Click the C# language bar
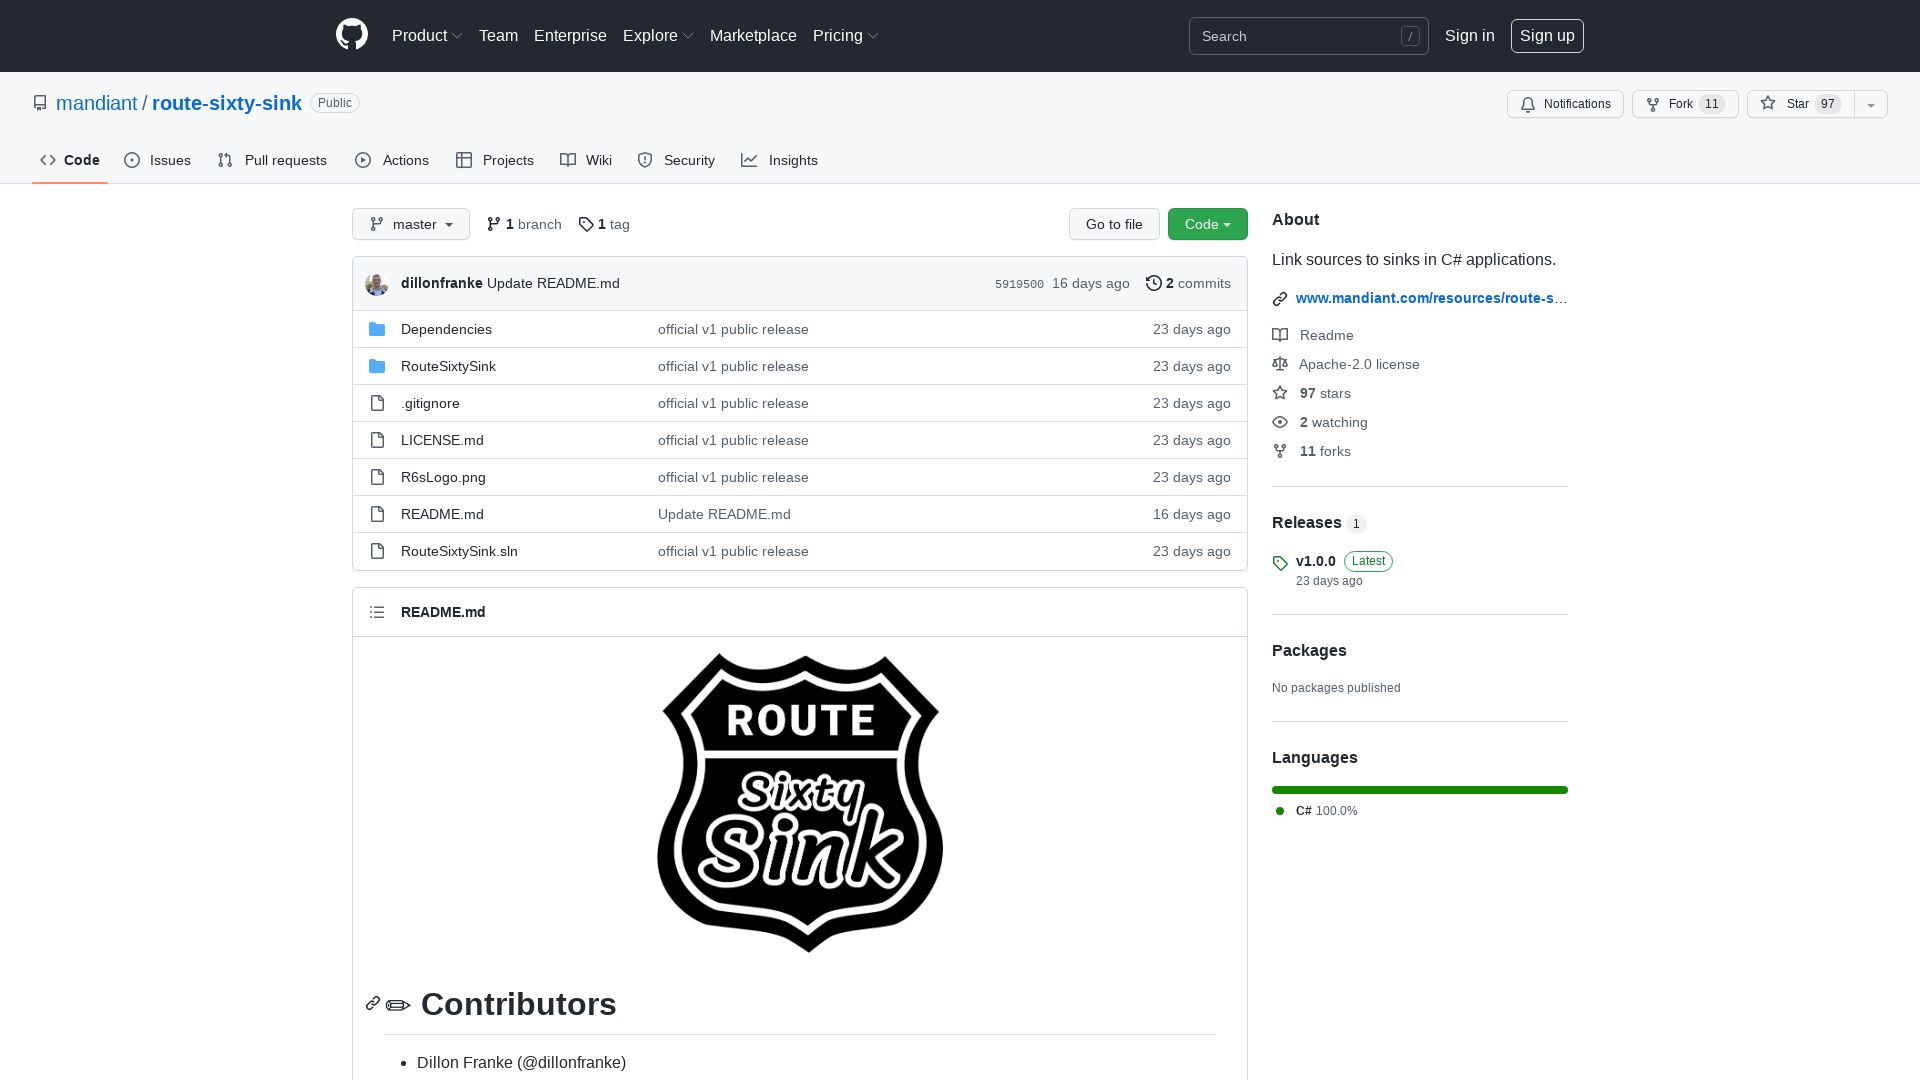The width and height of the screenshot is (1920, 1080). [x=1419, y=790]
